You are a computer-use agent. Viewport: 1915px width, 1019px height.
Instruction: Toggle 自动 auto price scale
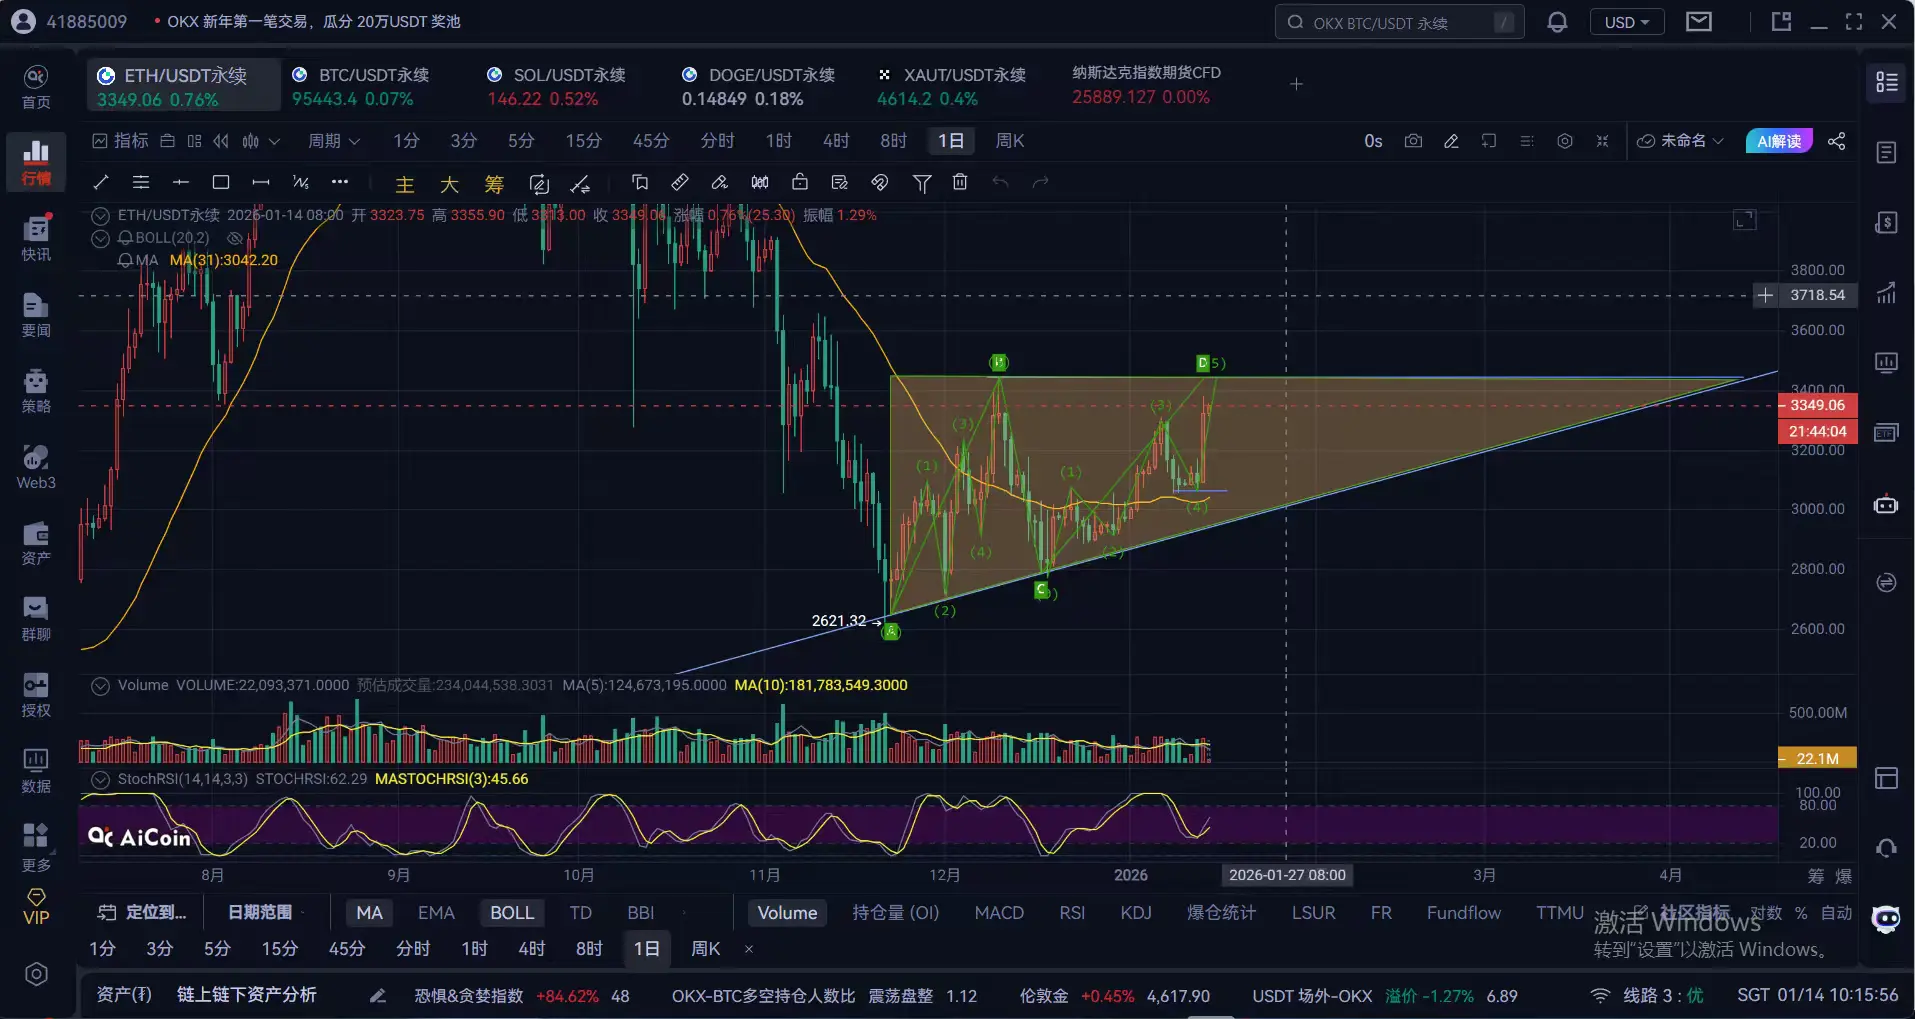click(x=1837, y=913)
